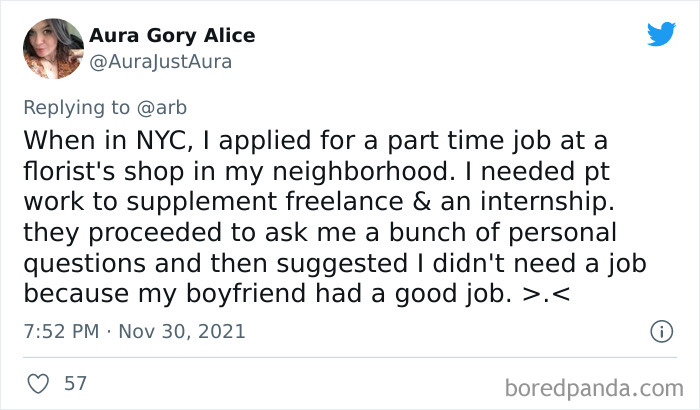
Task: Open Aura Gory Alice's profile picture
Action: (53, 49)
